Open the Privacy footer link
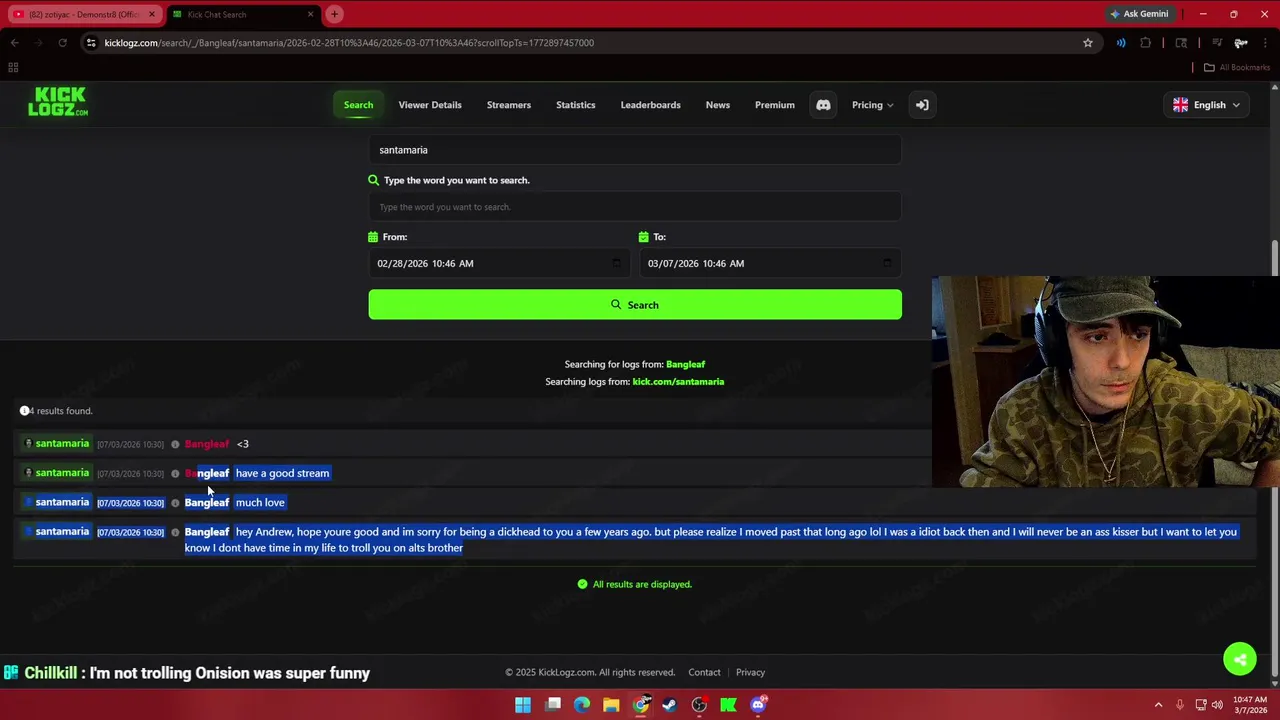The width and height of the screenshot is (1280, 720). pos(750,673)
